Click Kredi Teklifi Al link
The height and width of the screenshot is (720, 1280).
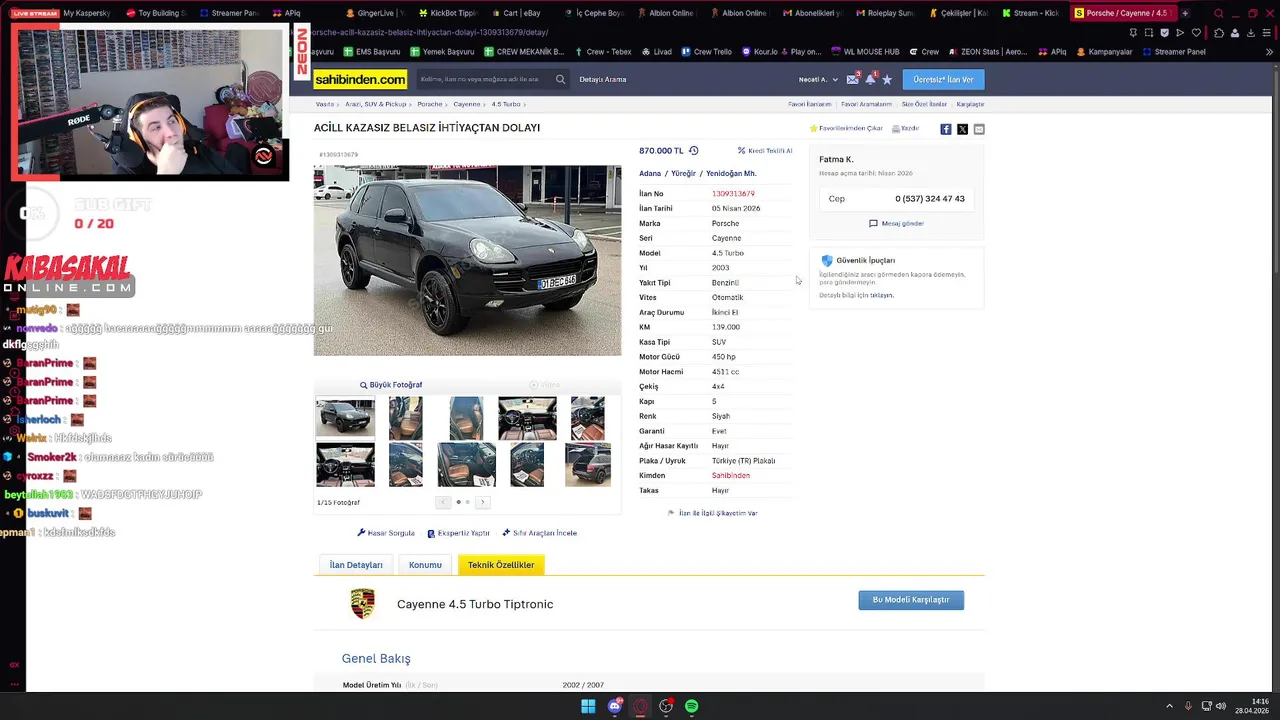(765, 151)
